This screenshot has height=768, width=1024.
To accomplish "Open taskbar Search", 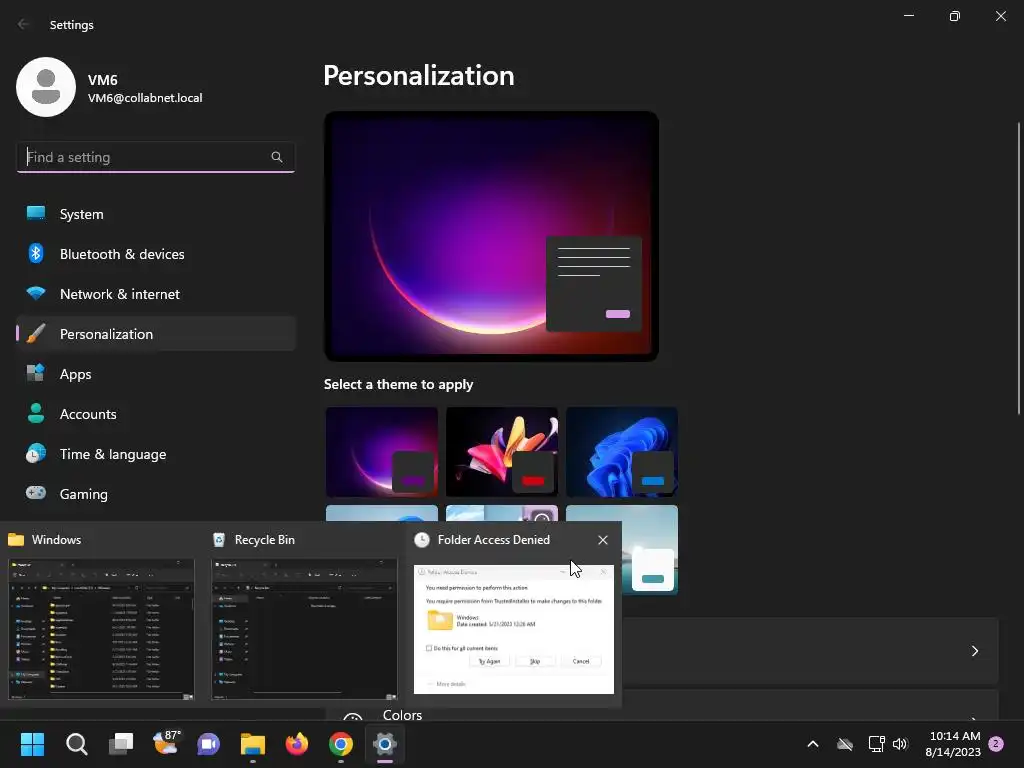I will tap(77, 744).
